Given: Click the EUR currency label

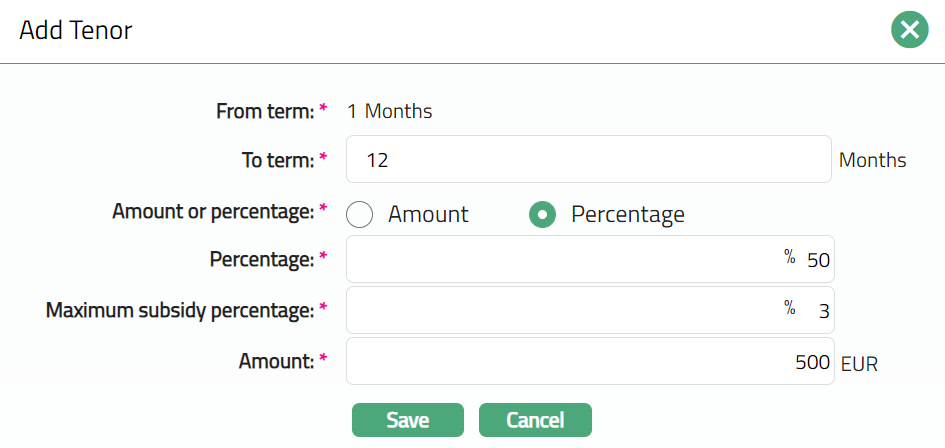Looking at the screenshot, I should click(859, 364).
